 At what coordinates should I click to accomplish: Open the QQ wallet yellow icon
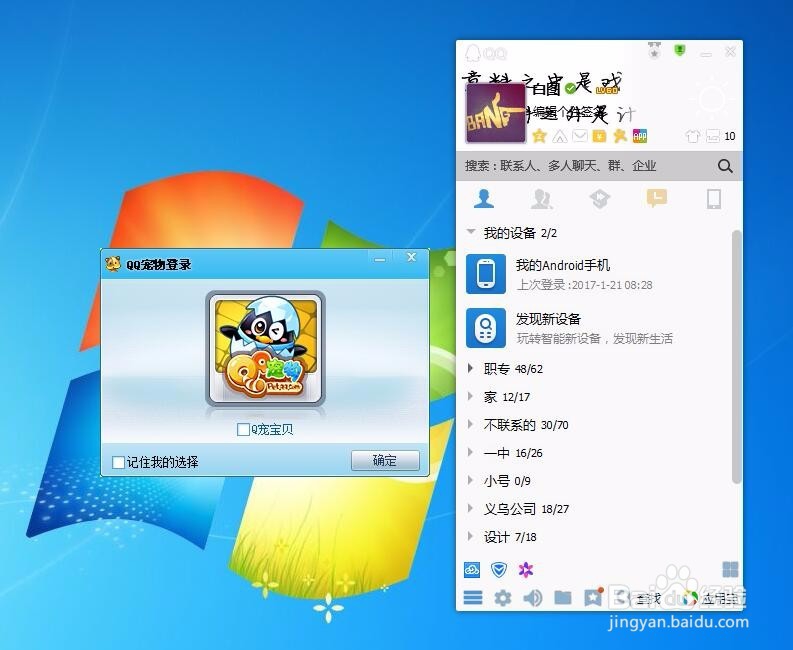(599, 136)
